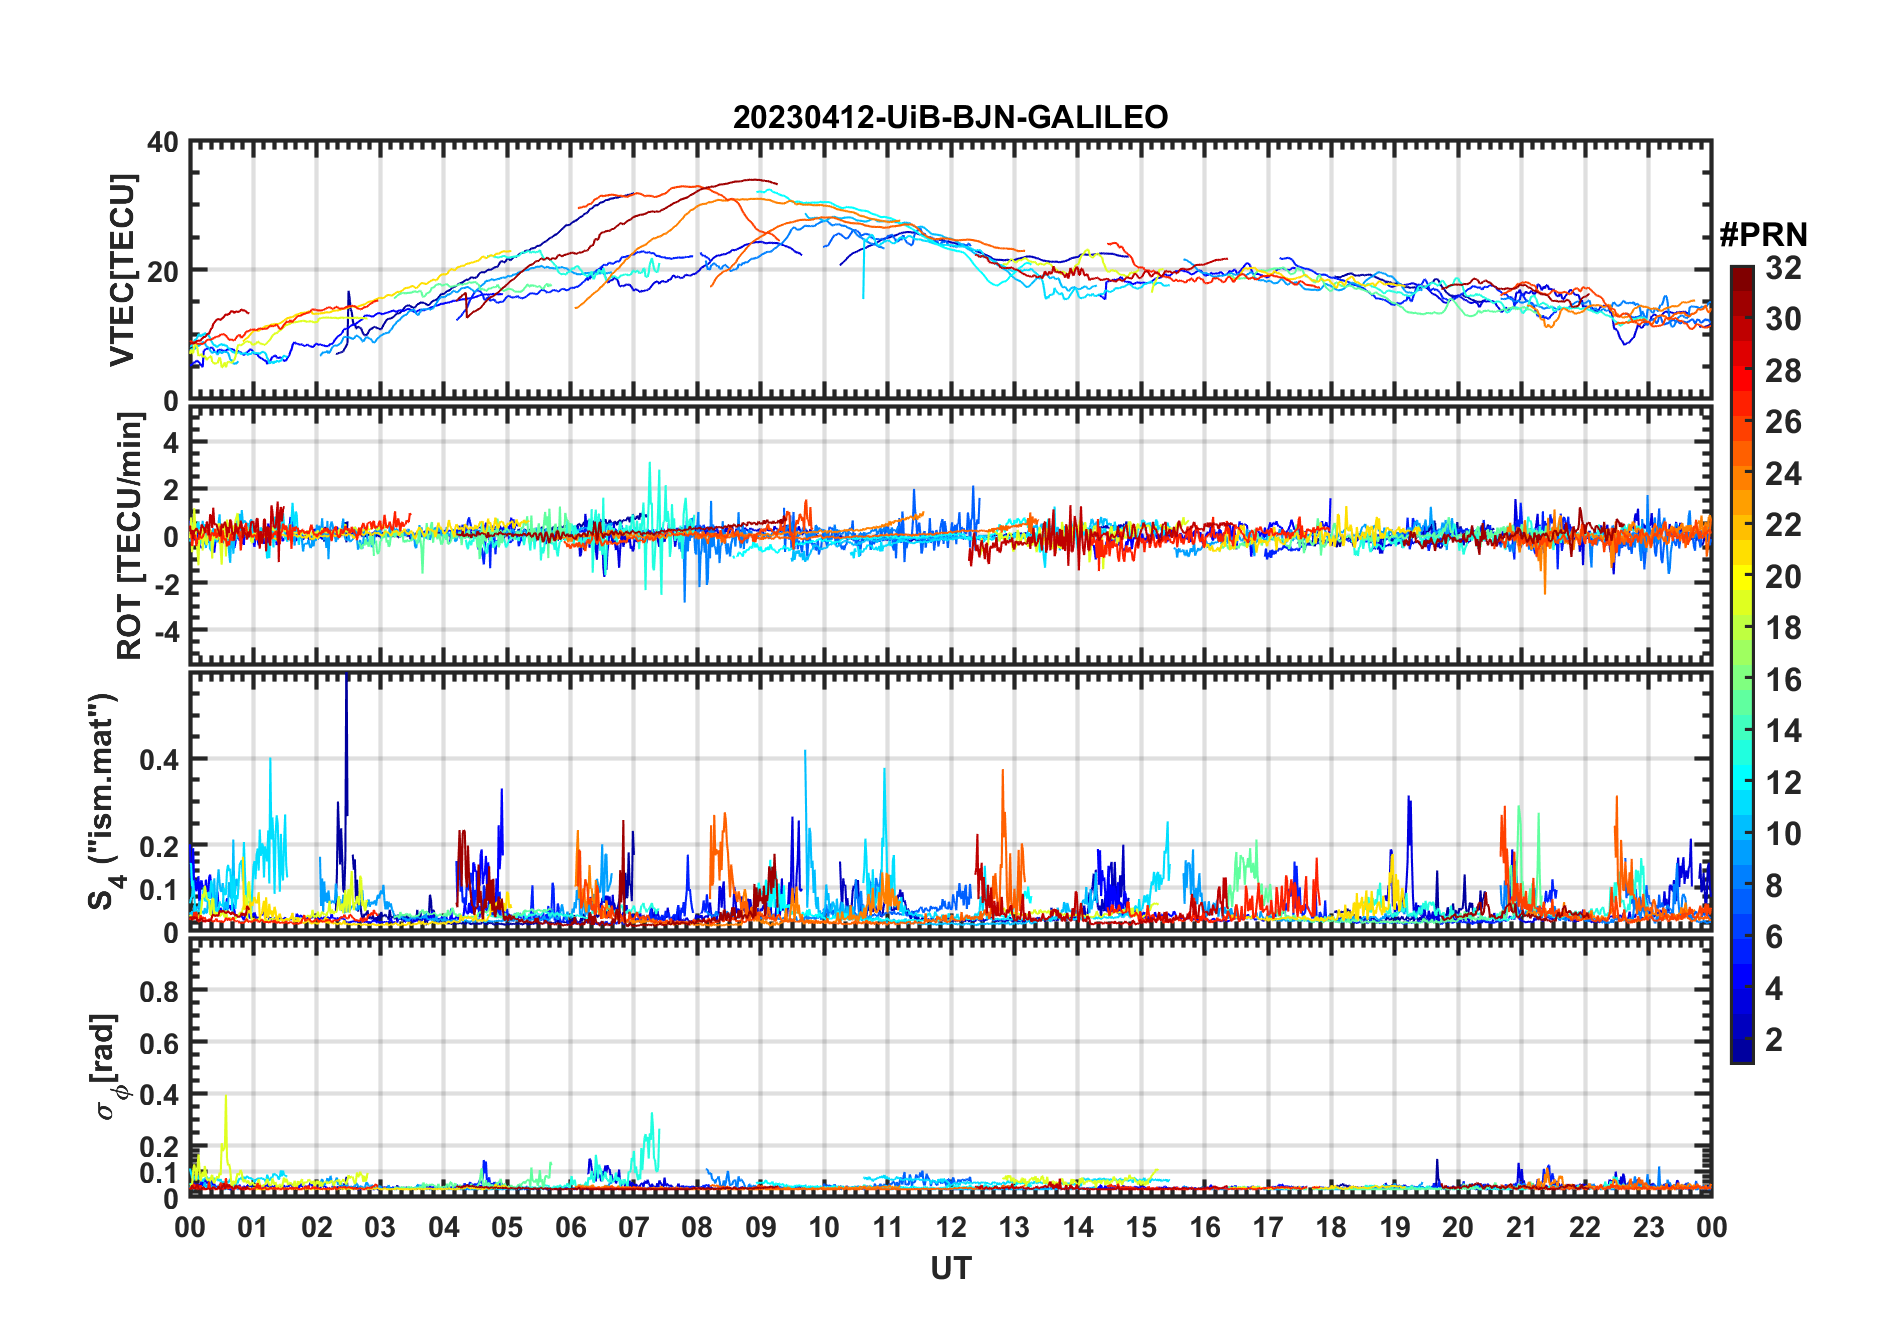Click the 0.4 tick on S4 axis
1902x1330 pixels.
point(159,759)
